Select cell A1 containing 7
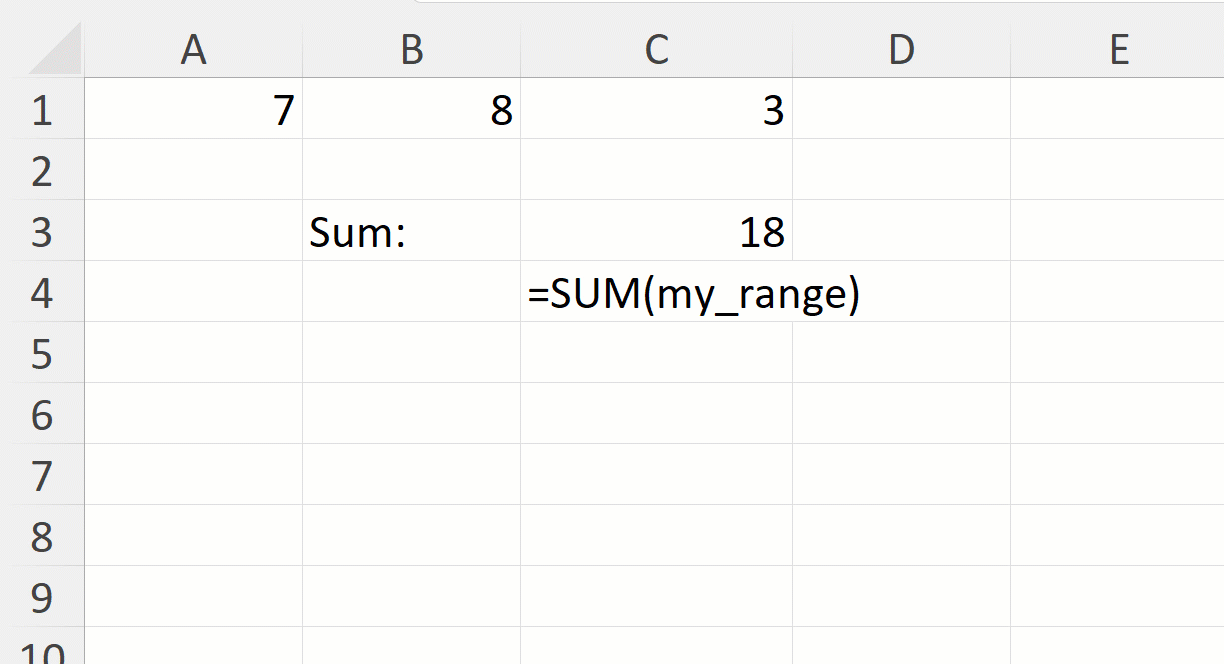The height and width of the screenshot is (664, 1224). point(195,110)
